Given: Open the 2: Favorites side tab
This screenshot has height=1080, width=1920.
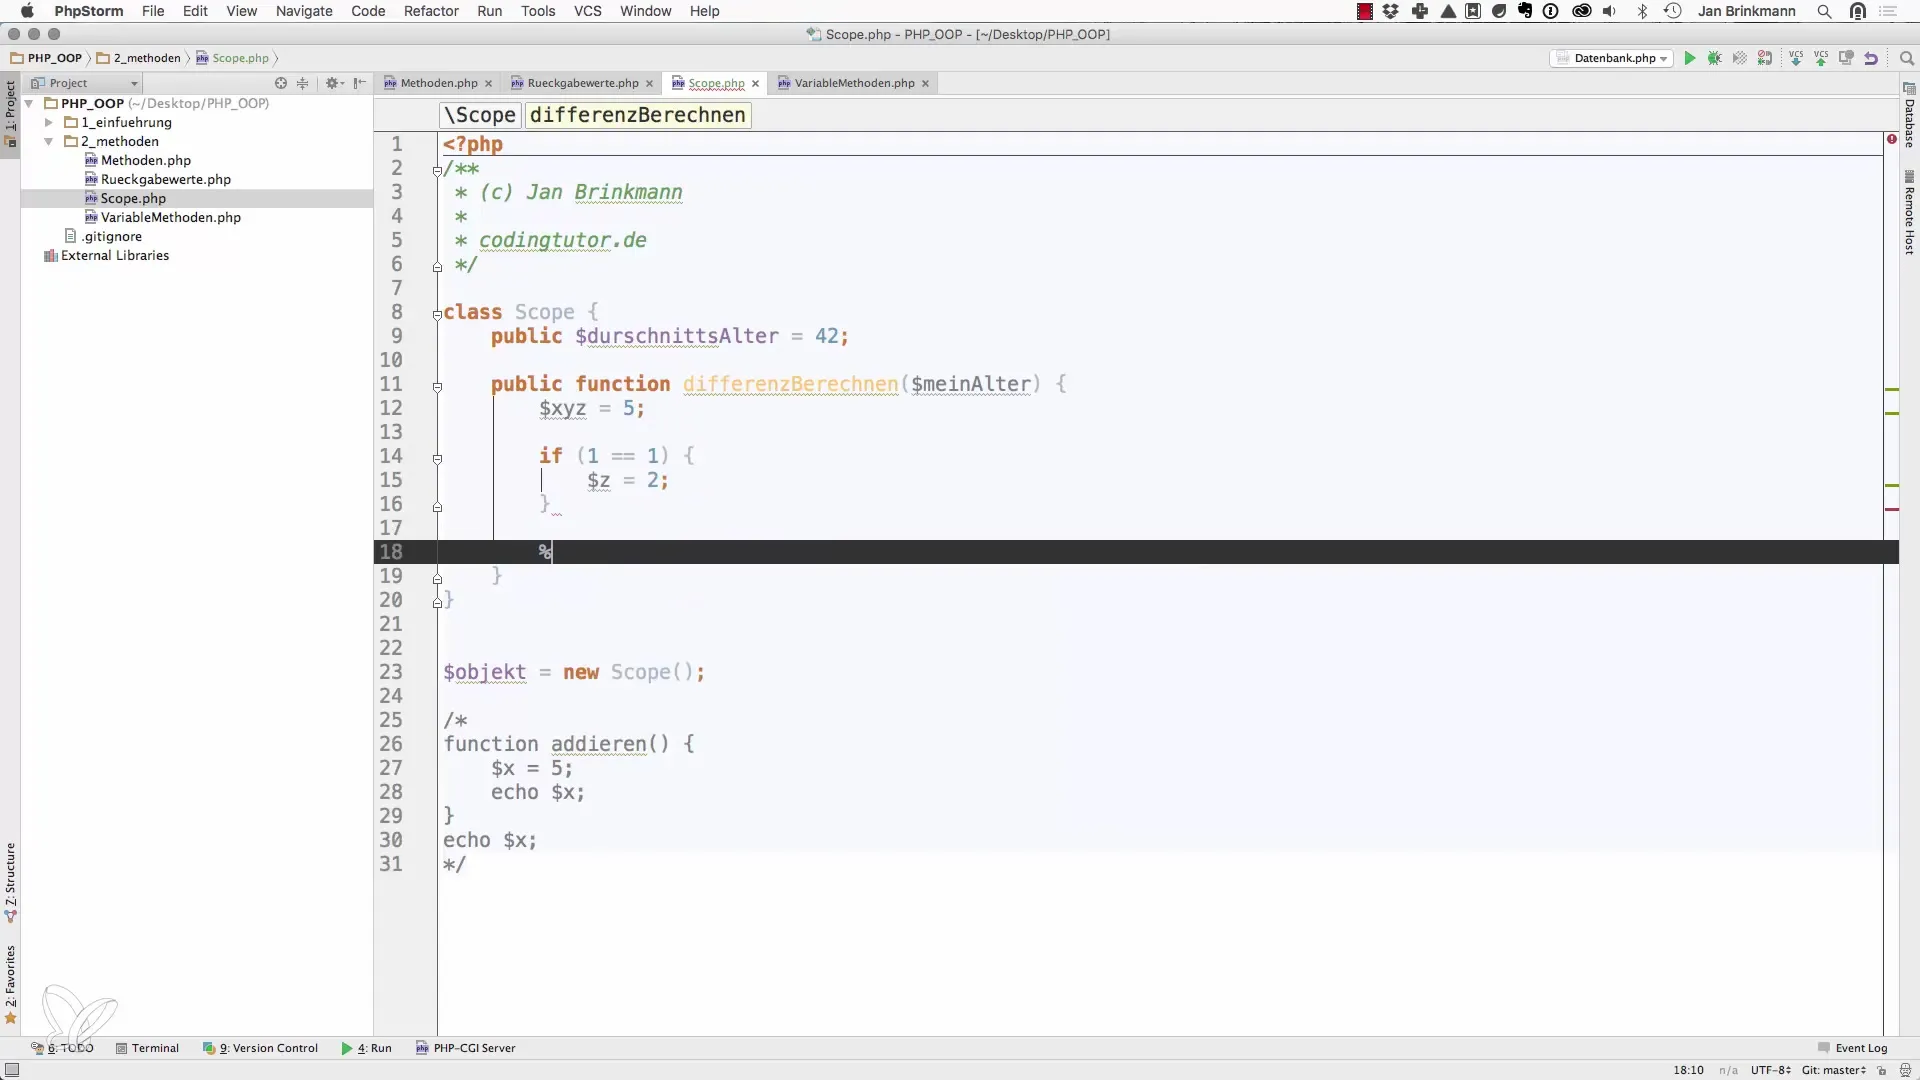Looking at the screenshot, I should 10,985.
